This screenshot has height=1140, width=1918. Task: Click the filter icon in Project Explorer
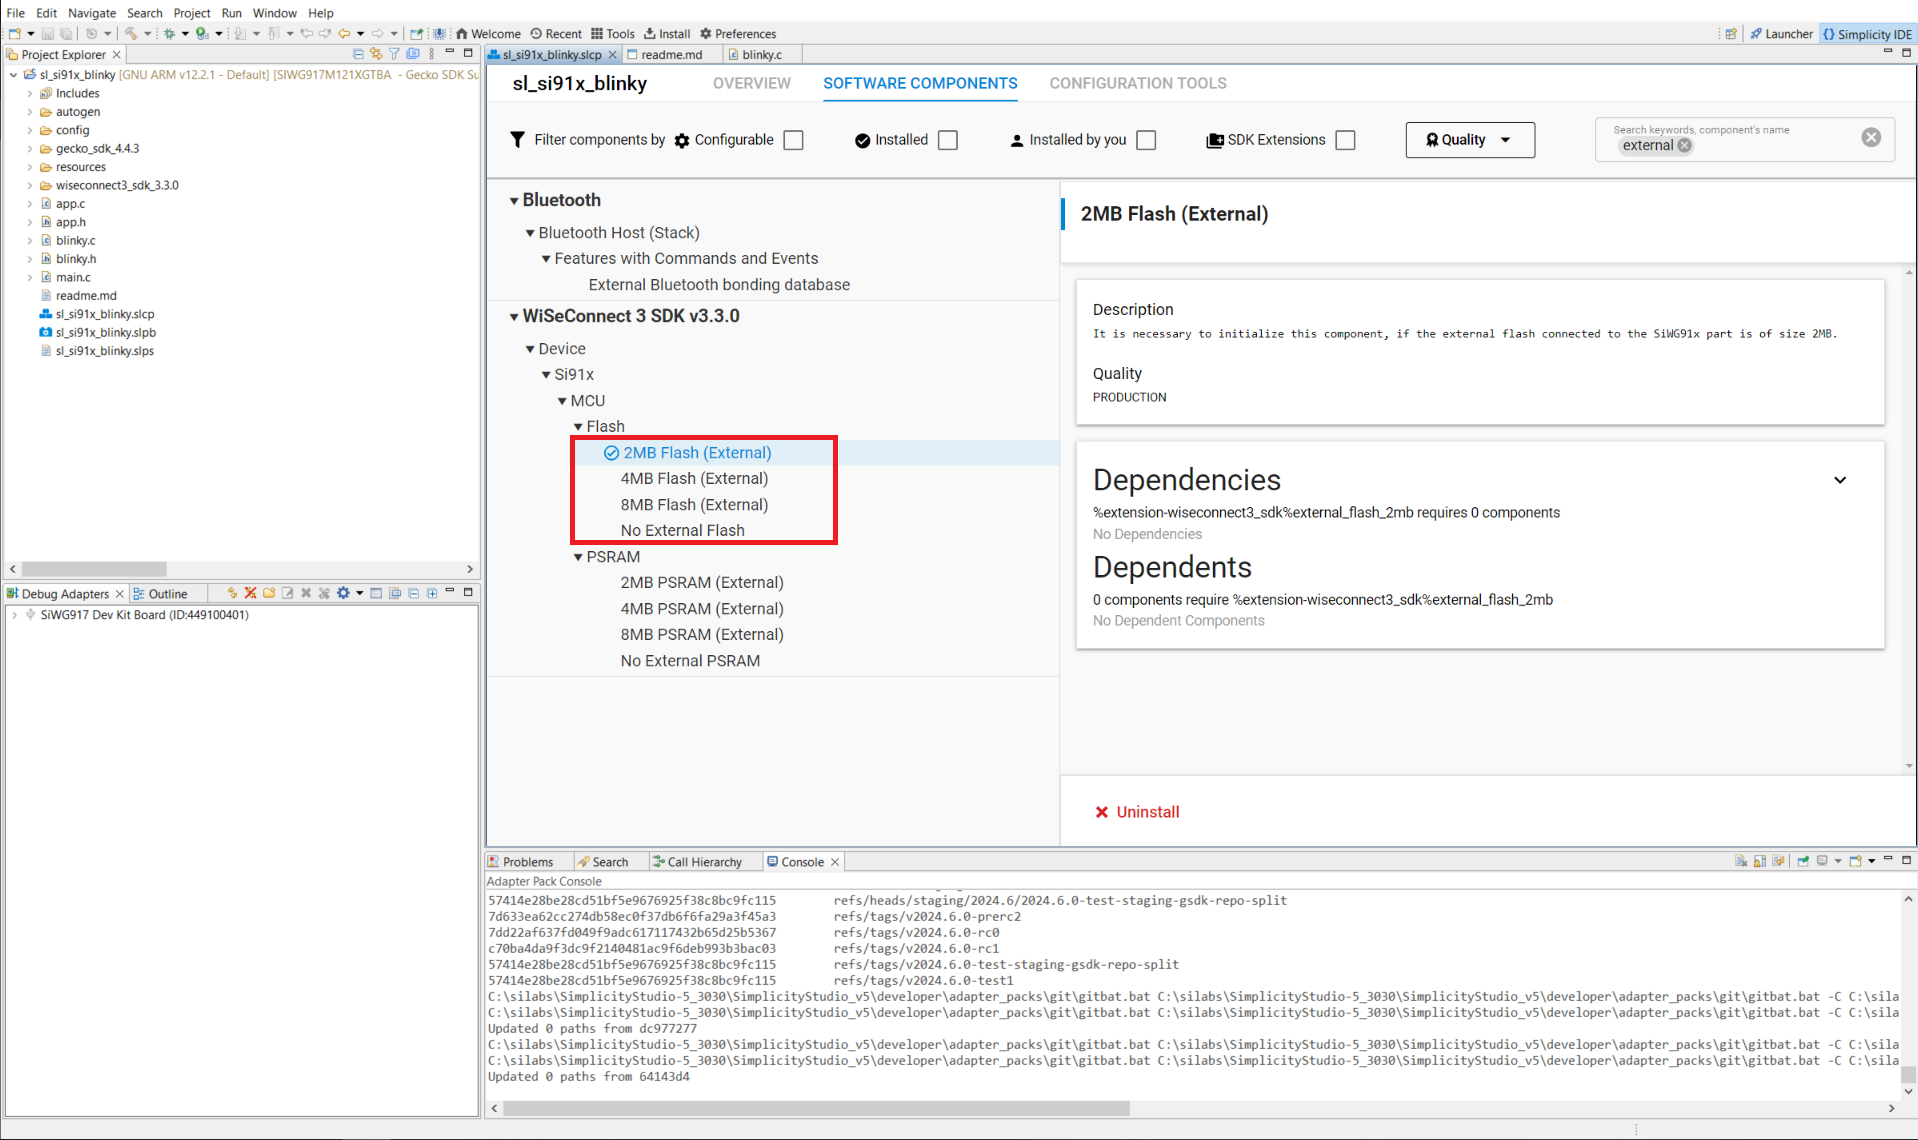coord(394,54)
